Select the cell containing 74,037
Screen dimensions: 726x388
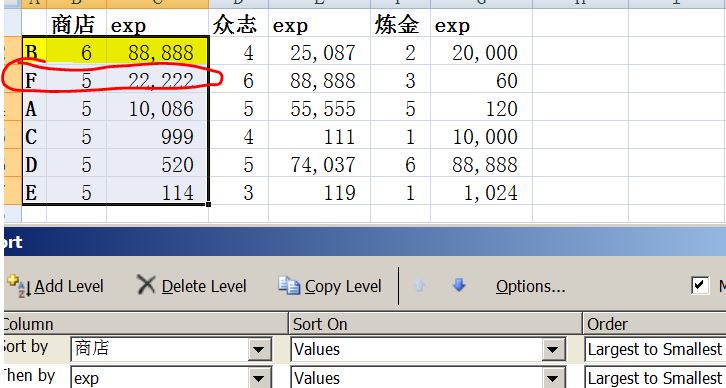coord(319,163)
